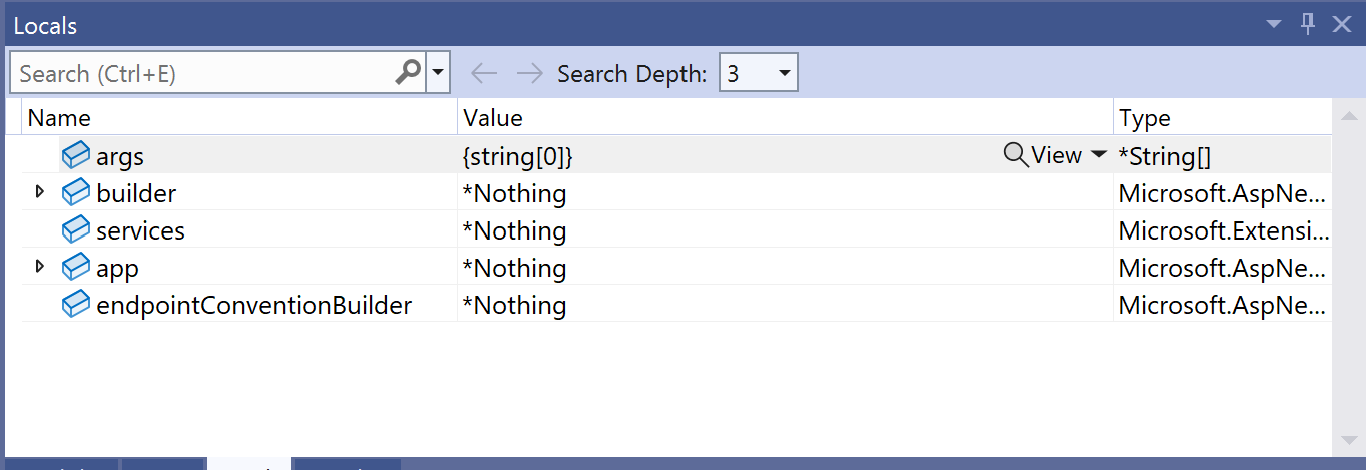This screenshot has width=1366, height=470.
Task: Click the args variable cube icon
Action: 76,156
